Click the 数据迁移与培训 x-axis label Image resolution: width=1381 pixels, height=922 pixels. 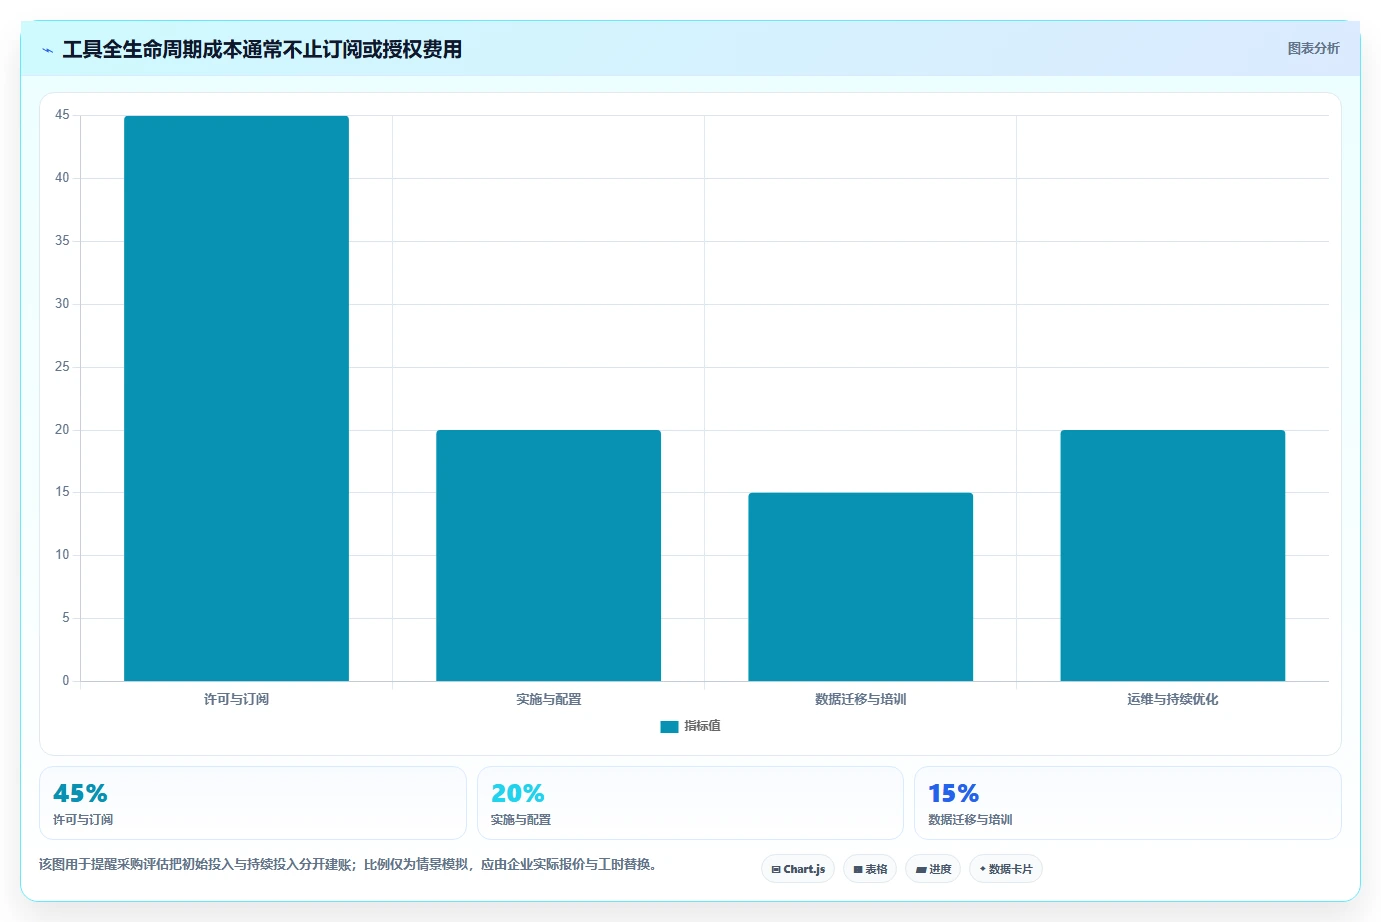click(860, 699)
